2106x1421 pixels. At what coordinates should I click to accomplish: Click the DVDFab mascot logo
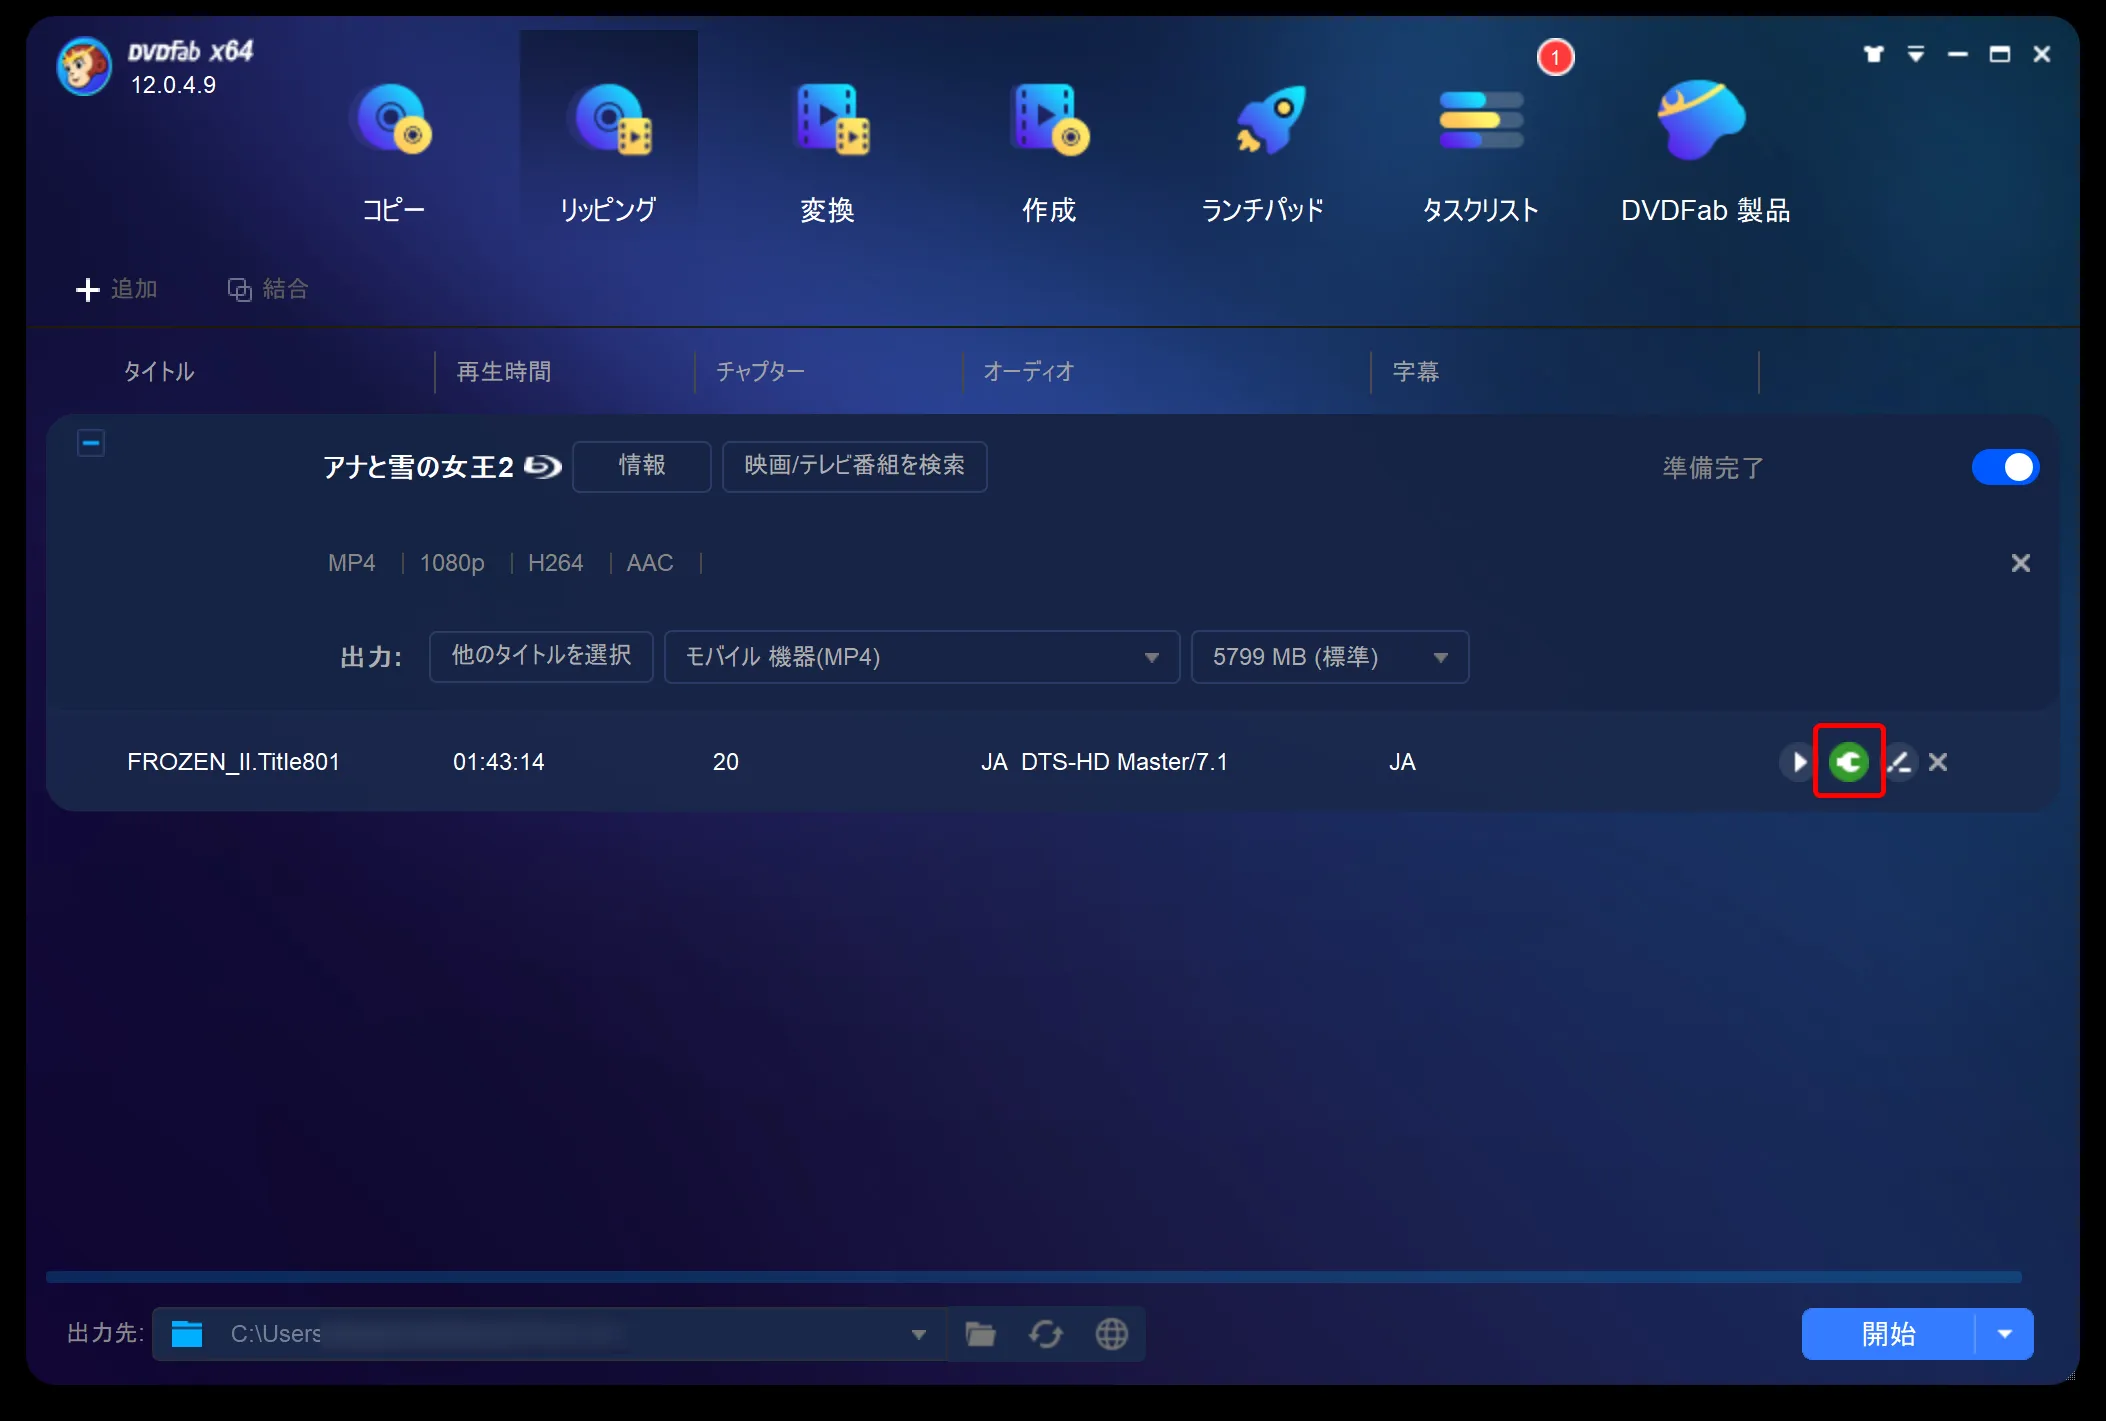(x=84, y=67)
